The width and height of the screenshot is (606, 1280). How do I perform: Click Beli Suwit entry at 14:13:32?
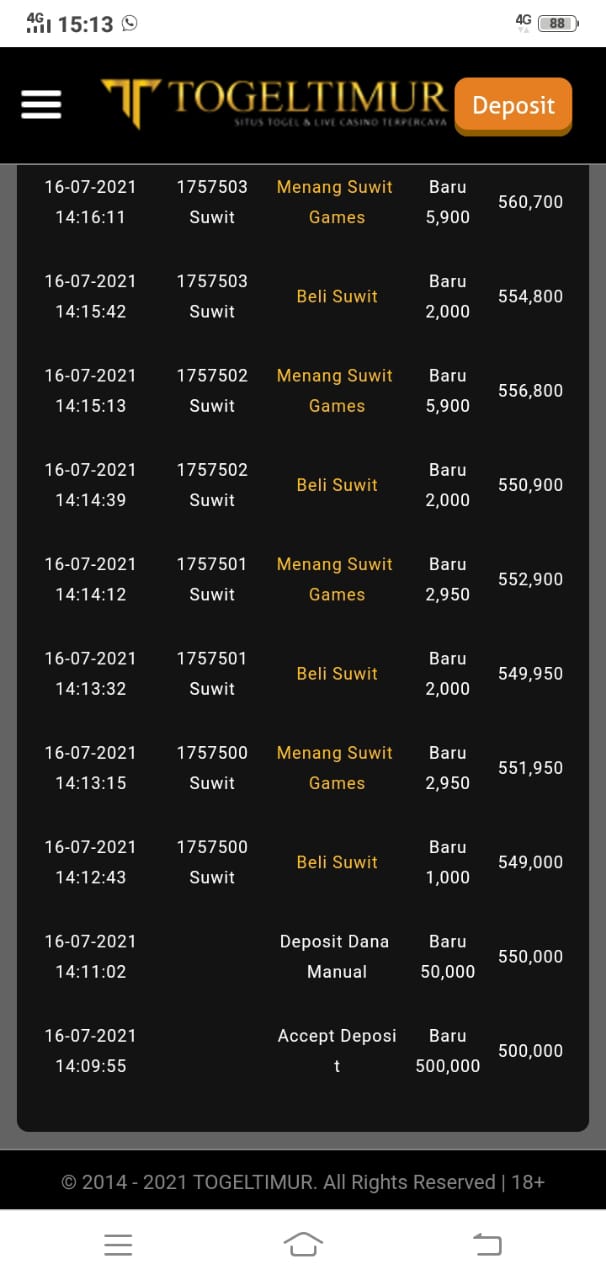(337, 674)
